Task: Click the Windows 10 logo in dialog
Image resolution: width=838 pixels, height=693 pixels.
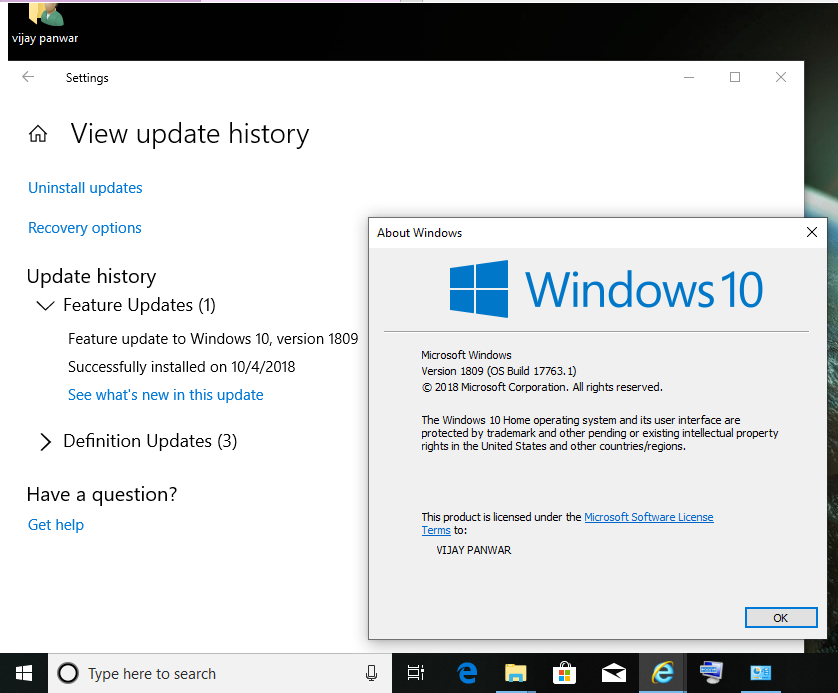Action: point(606,289)
